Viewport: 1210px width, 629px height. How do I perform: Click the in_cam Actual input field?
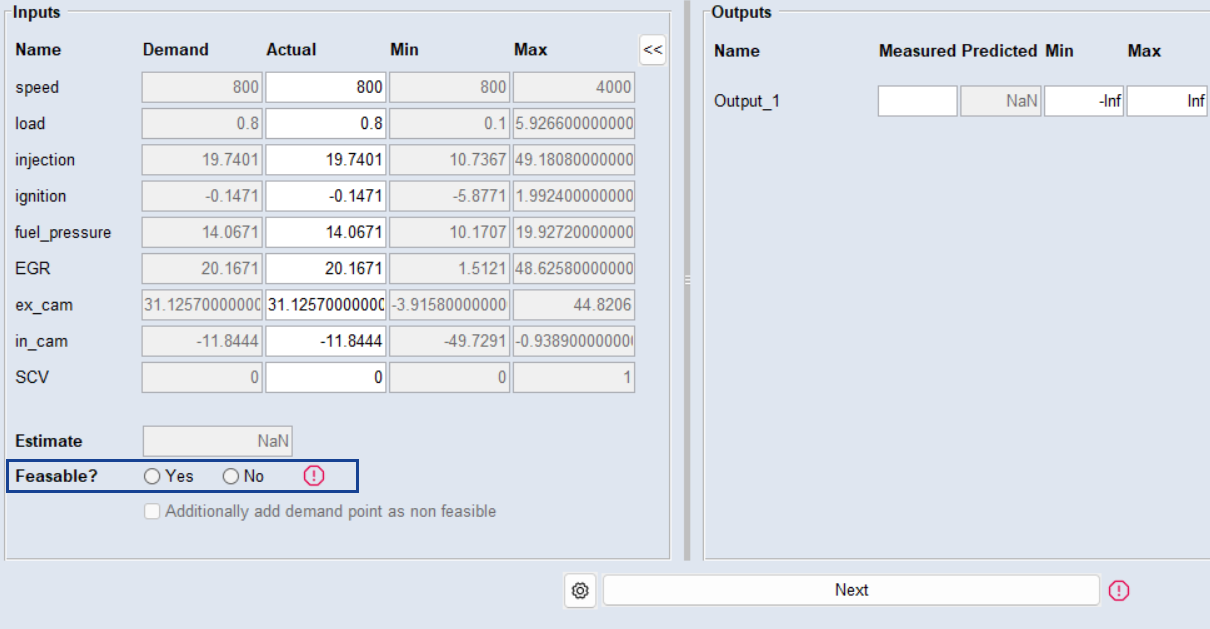point(326,341)
